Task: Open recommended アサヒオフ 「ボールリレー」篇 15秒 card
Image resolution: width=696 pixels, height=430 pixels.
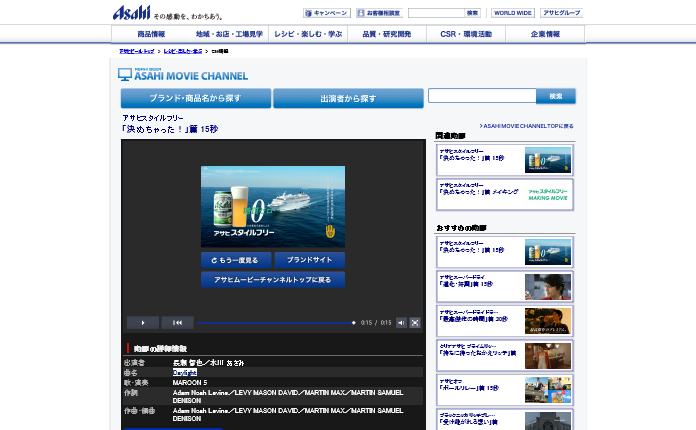Action: 505,390
